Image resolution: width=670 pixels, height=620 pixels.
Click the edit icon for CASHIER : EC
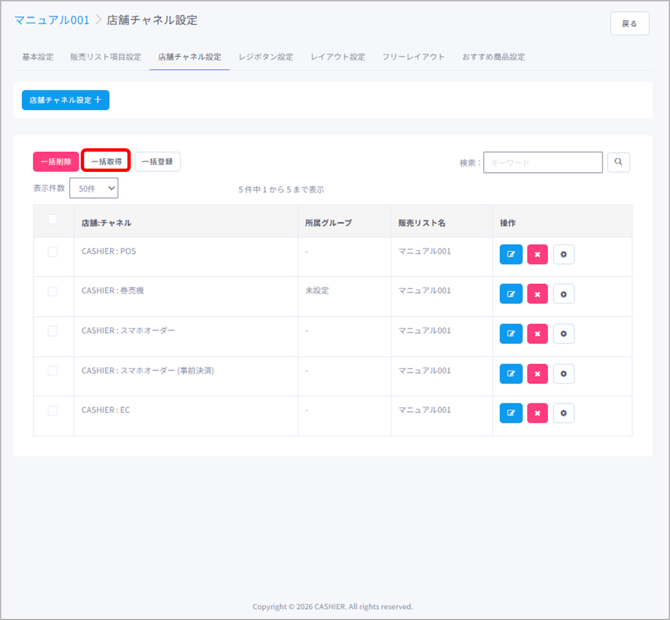pyautogui.click(x=510, y=413)
